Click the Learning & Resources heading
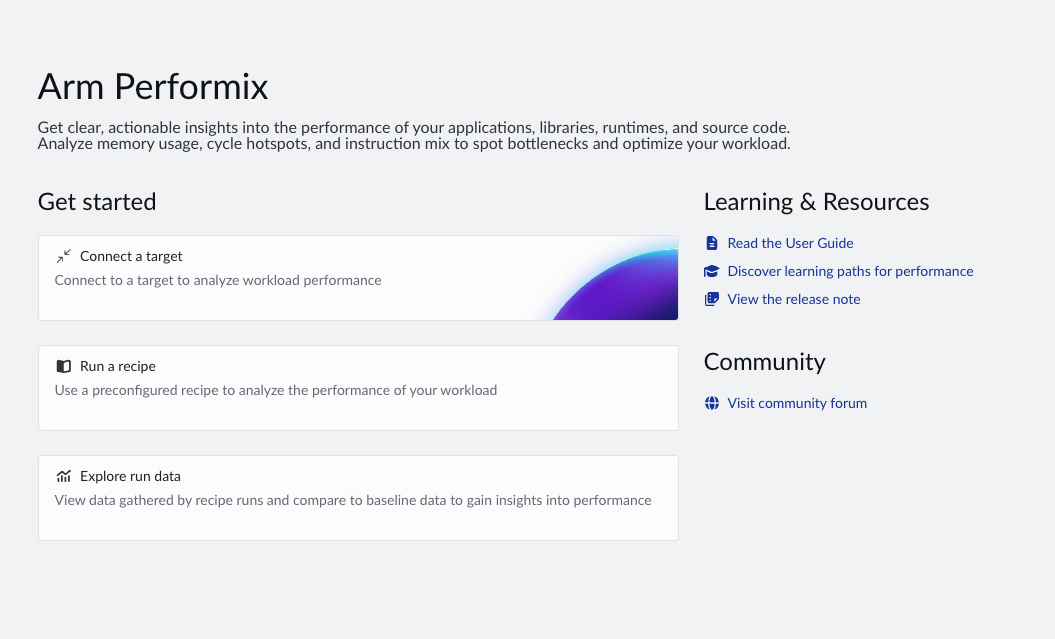The height and width of the screenshot is (639, 1055). [x=816, y=202]
